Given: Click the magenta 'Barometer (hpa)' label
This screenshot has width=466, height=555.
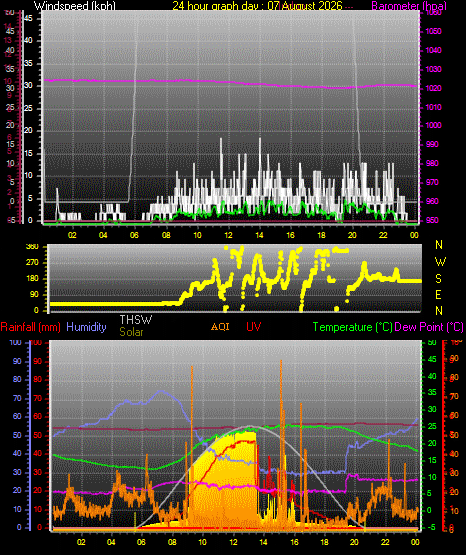Looking at the screenshot, I should pyautogui.click(x=409, y=5).
